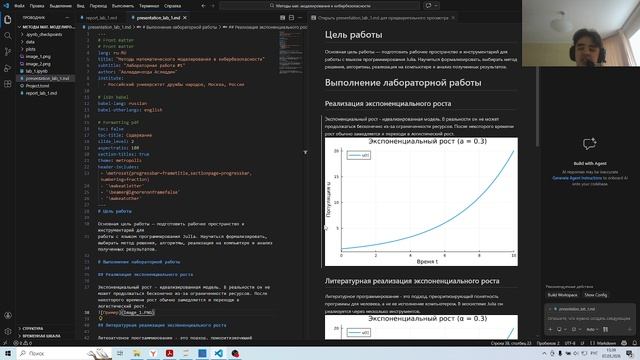
Task: Open the Правка menu
Action: (37, 6)
